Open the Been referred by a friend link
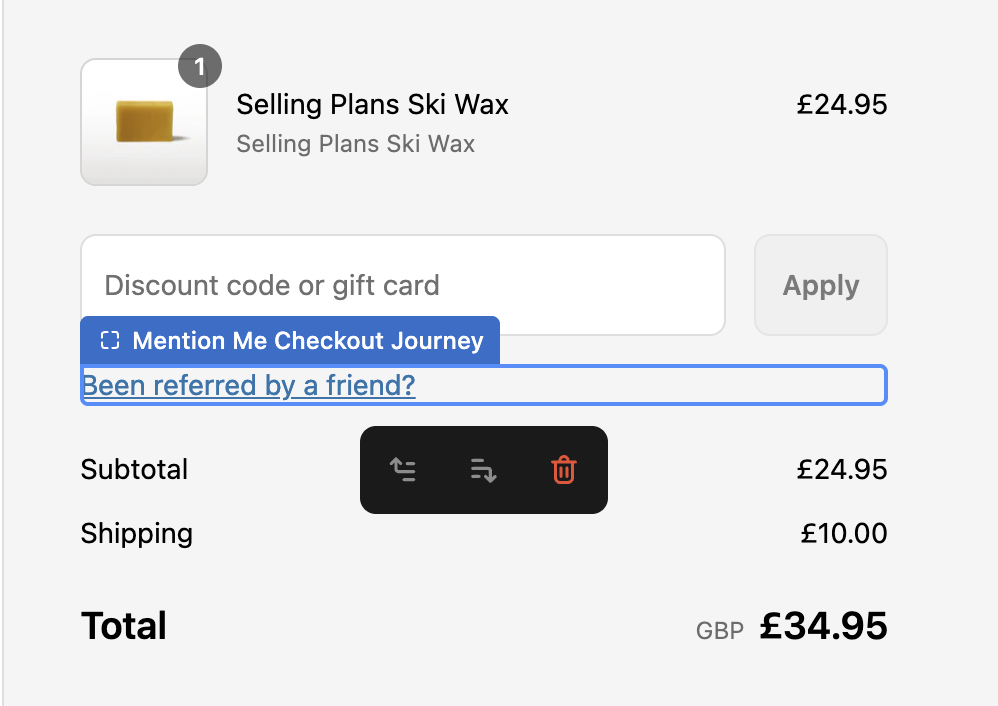 [x=248, y=386]
